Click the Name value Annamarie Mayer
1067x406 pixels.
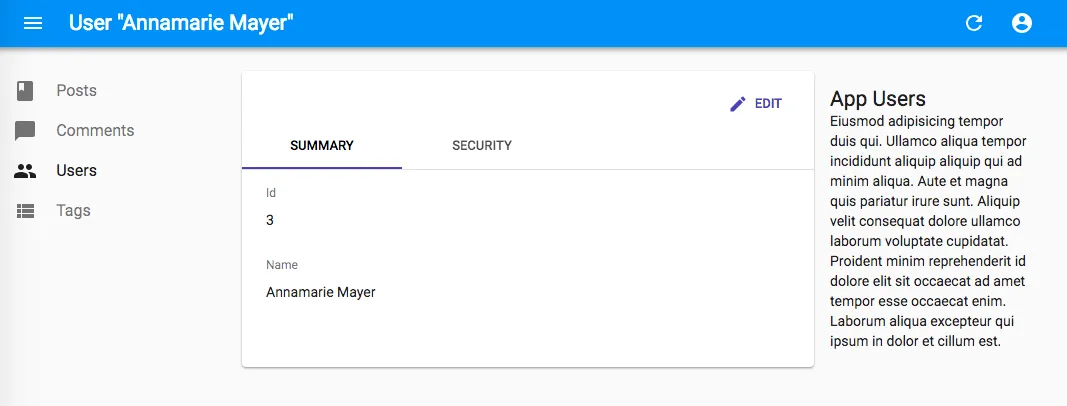(320, 293)
